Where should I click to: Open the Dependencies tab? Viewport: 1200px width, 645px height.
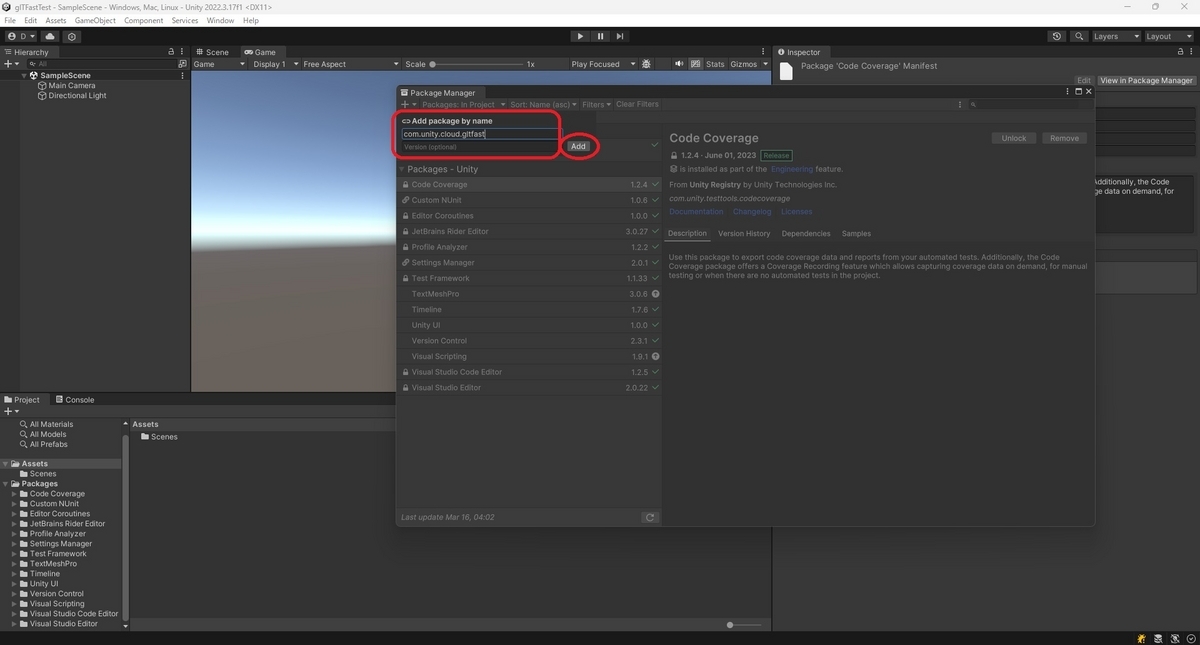click(x=806, y=233)
